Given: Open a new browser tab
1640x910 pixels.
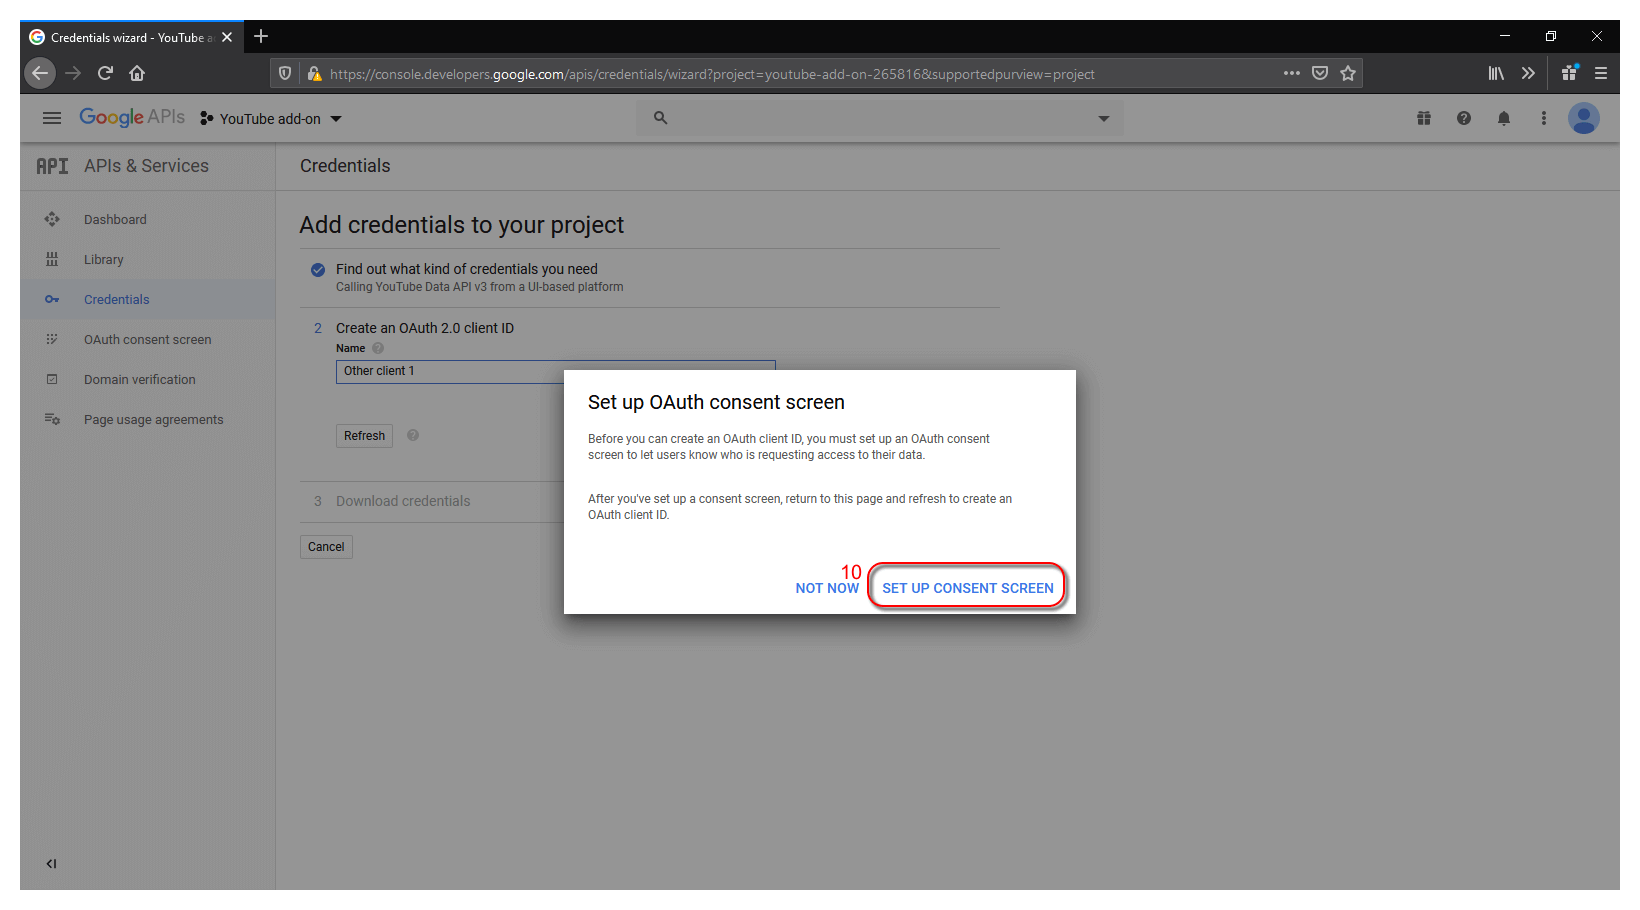Looking at the screenshot, I should tap(261, 36).
